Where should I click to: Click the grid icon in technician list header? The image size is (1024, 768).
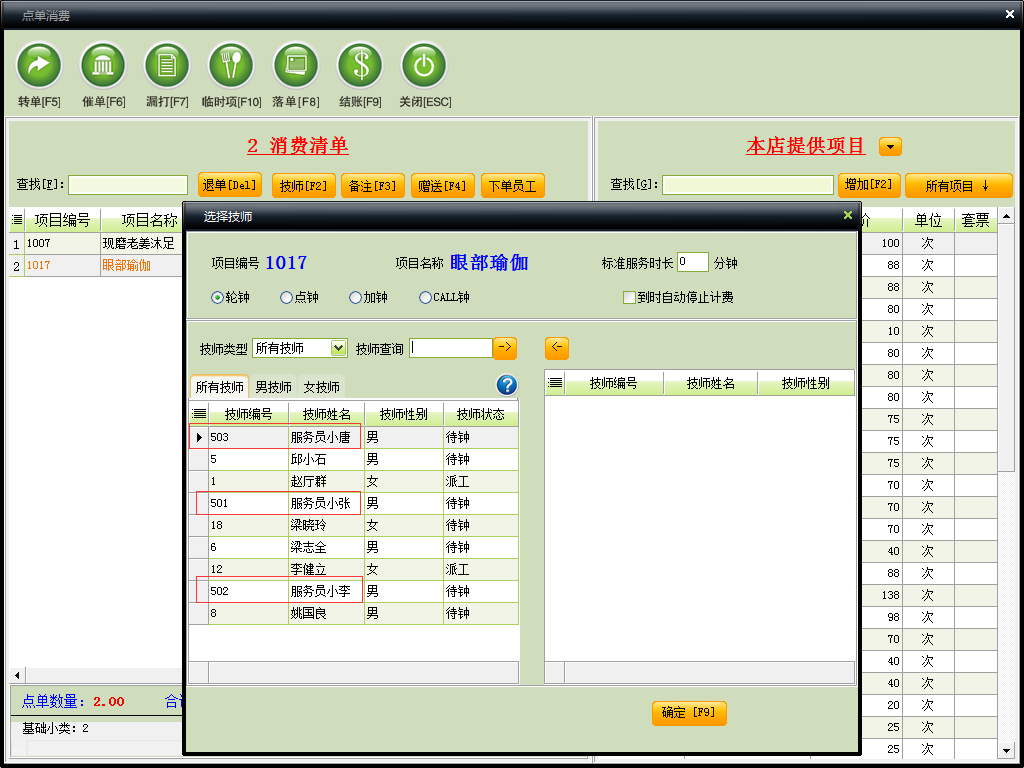[199, 414]
